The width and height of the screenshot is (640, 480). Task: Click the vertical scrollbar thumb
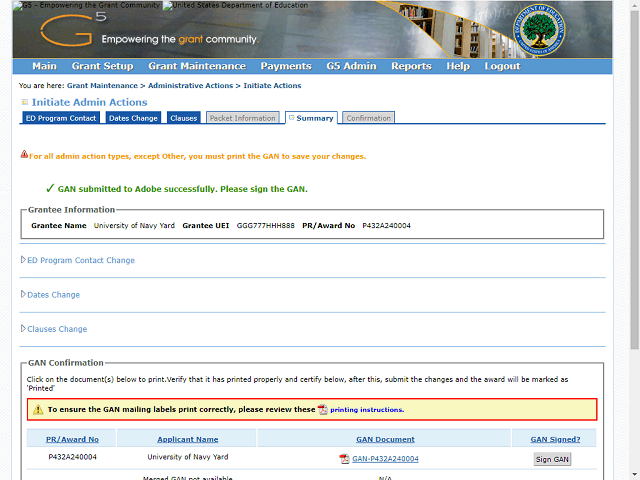635,180
